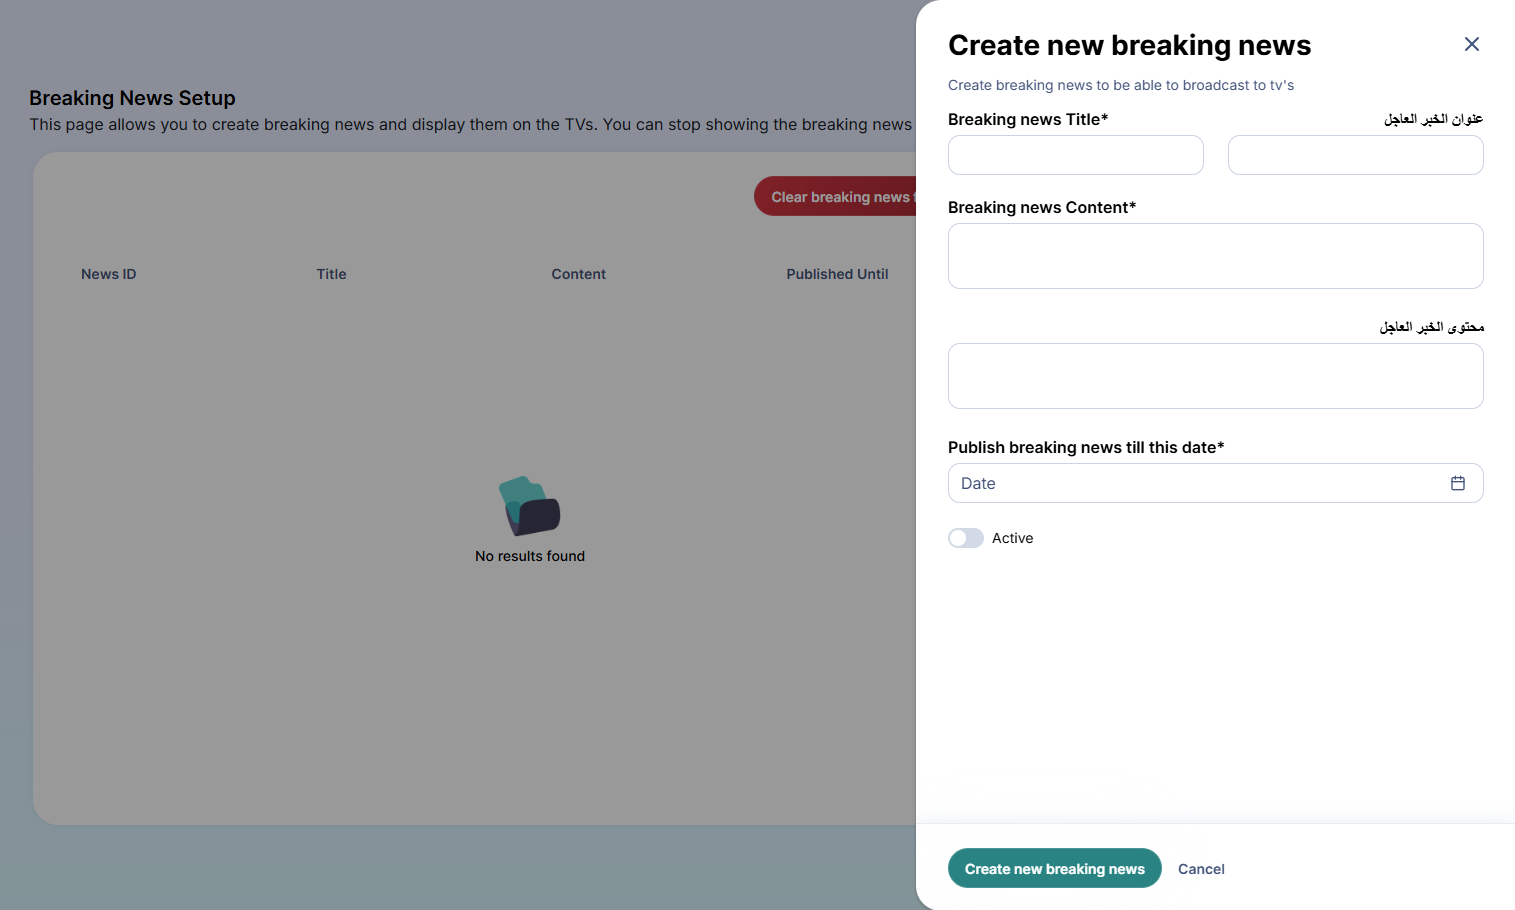This screenshot has height=910, width=1515.
Task: Focus the English Breaking news Title input
Action: point(1075,155)
